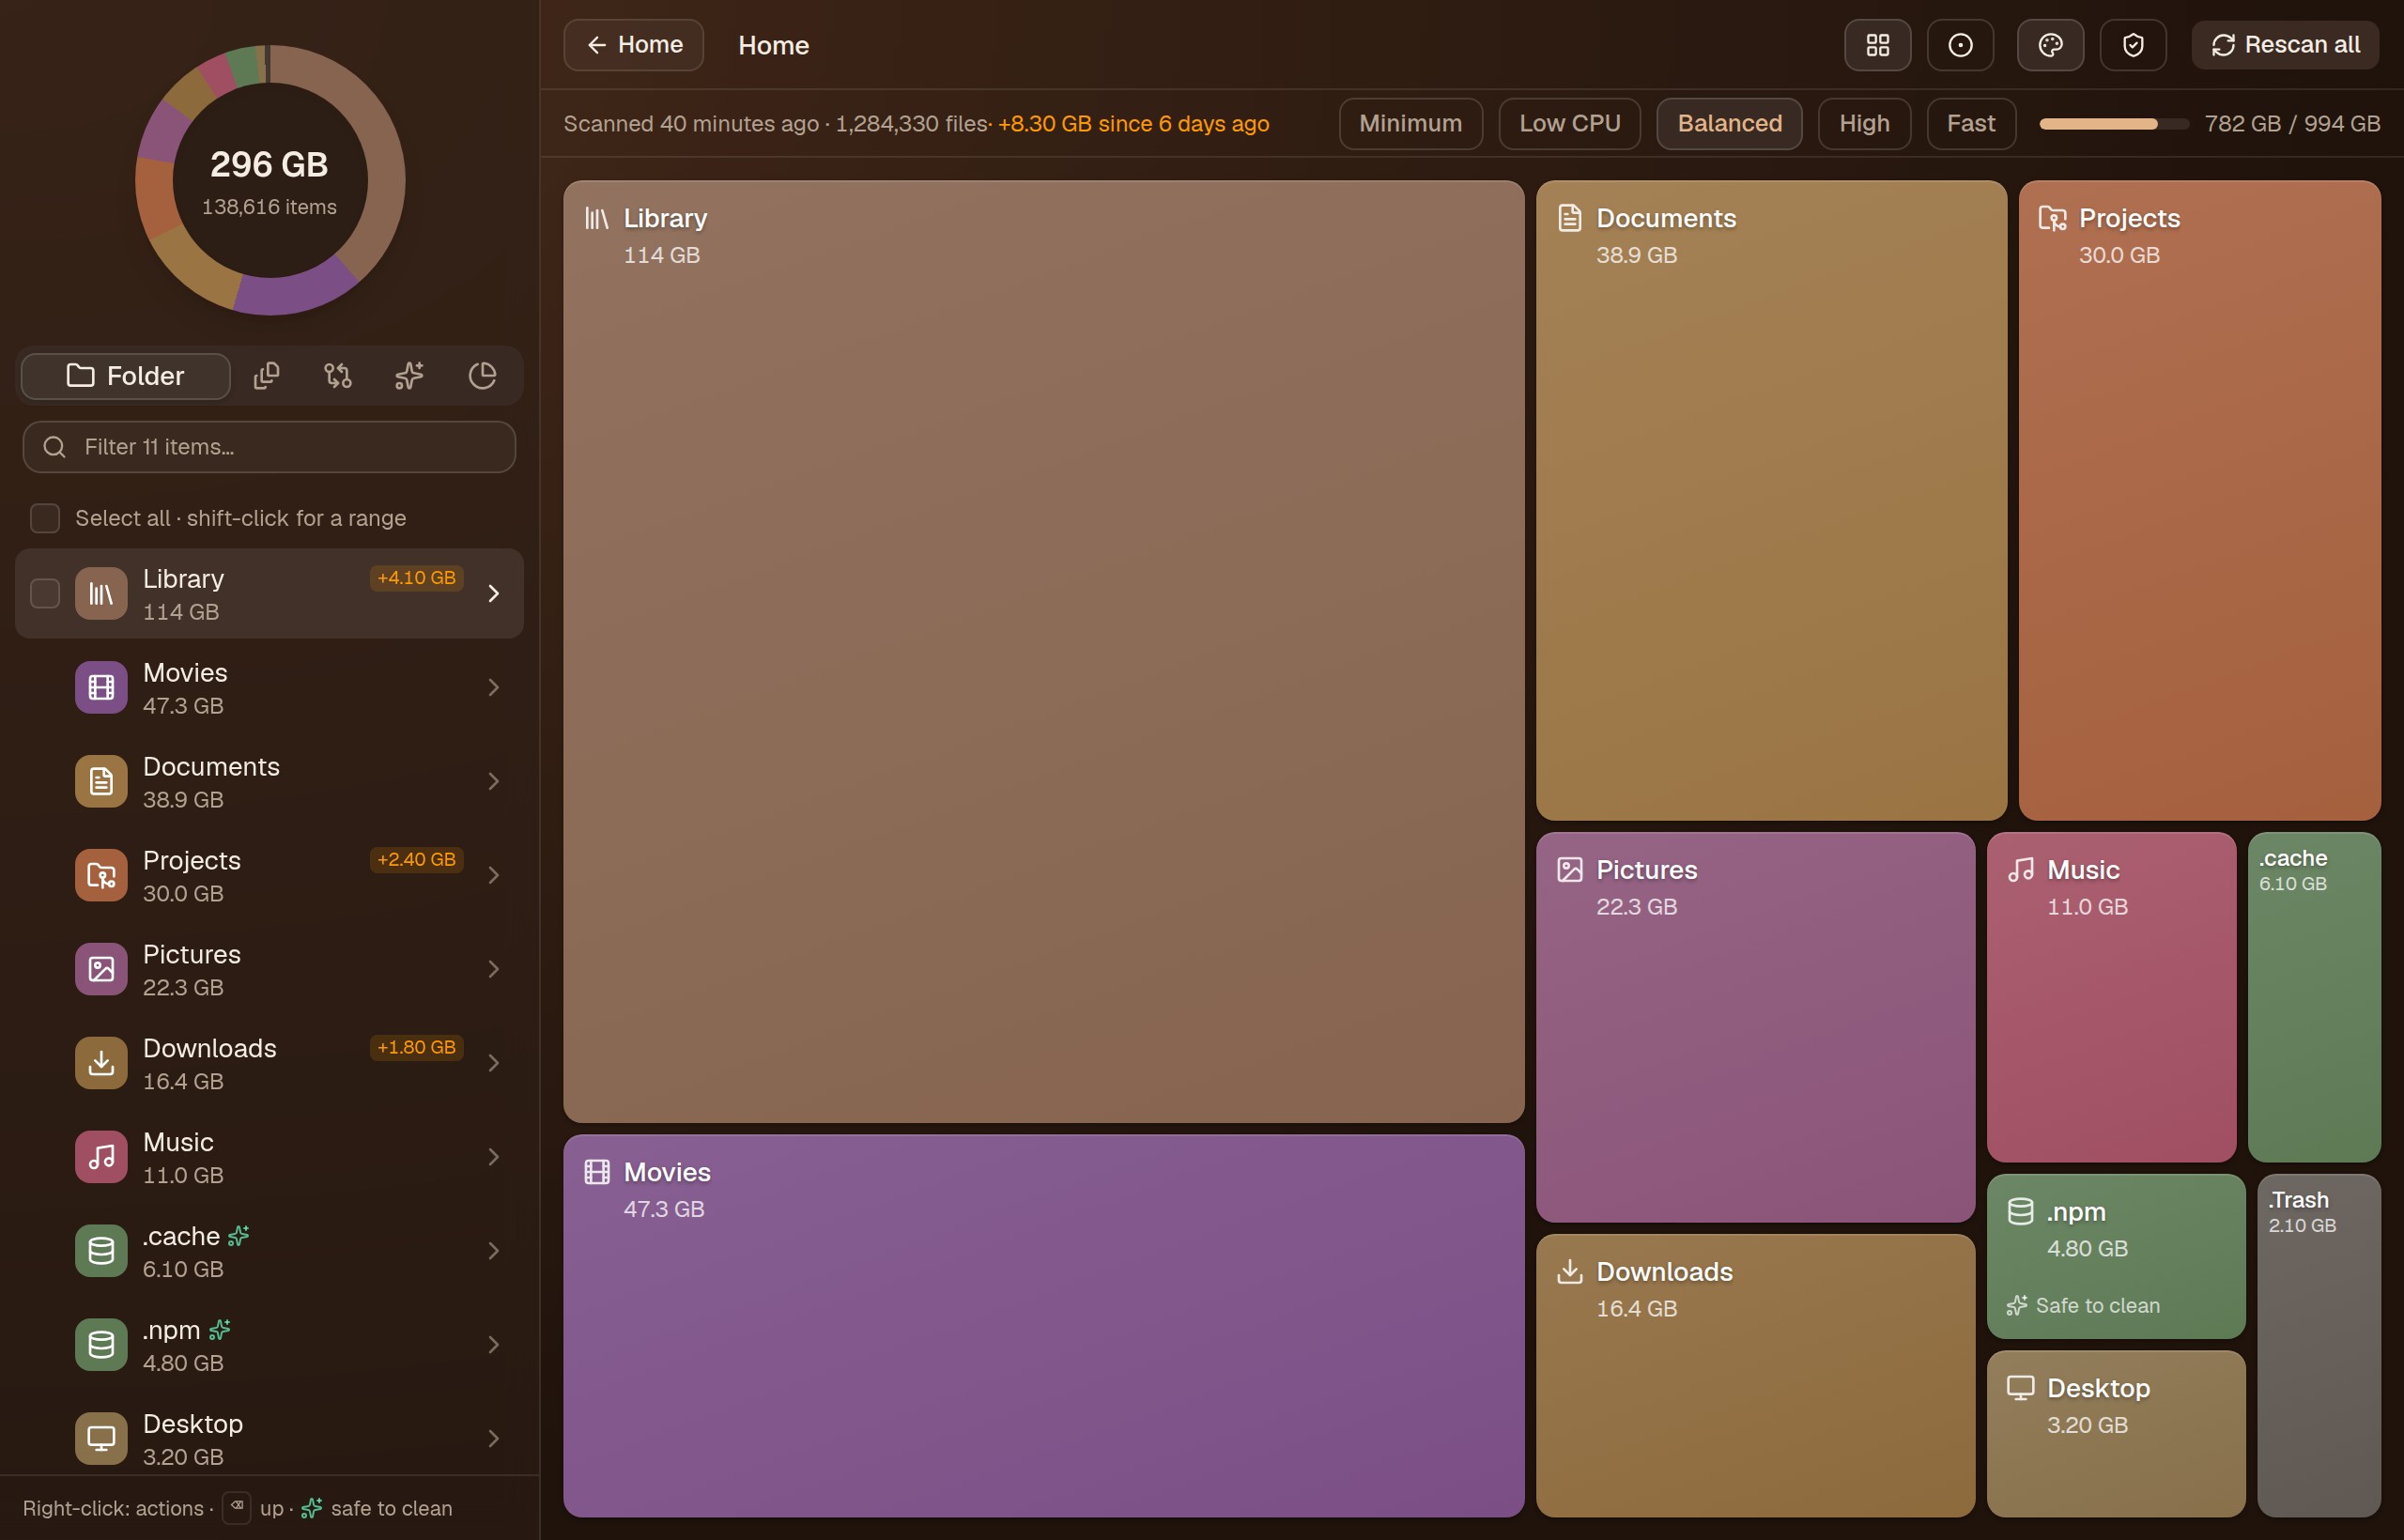The height and width of the screenshot is (1540, 2404).
Task: Expand the Documents row chevron
Action: point(493,781)
